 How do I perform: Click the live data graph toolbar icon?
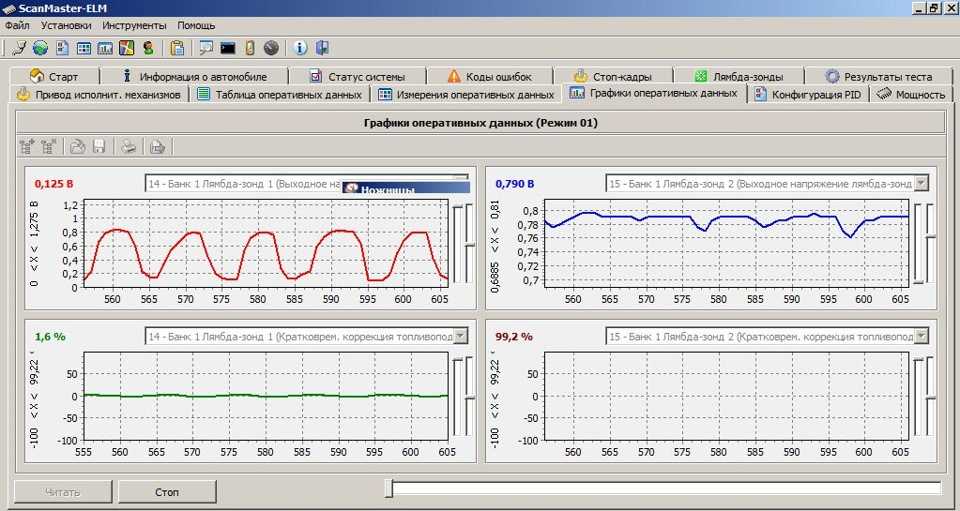point(105,48)
